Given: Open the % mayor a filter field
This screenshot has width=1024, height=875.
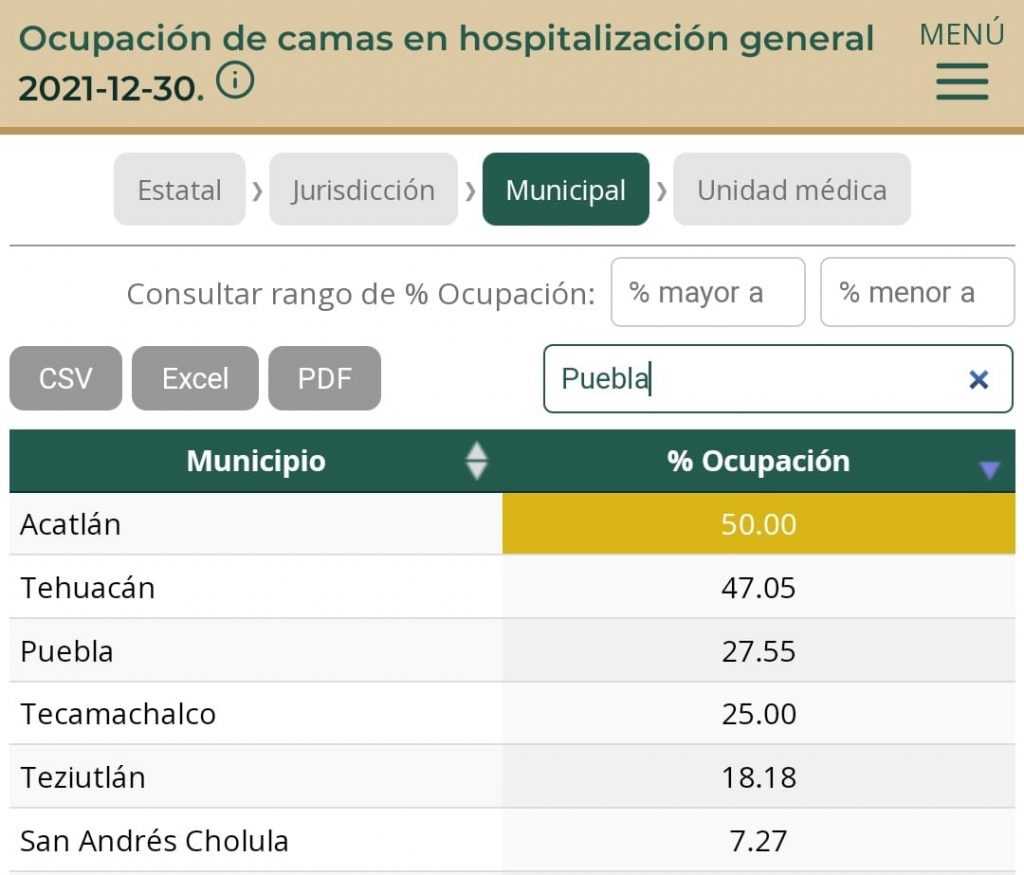Looking at the screenshot, I should point(707,292).
